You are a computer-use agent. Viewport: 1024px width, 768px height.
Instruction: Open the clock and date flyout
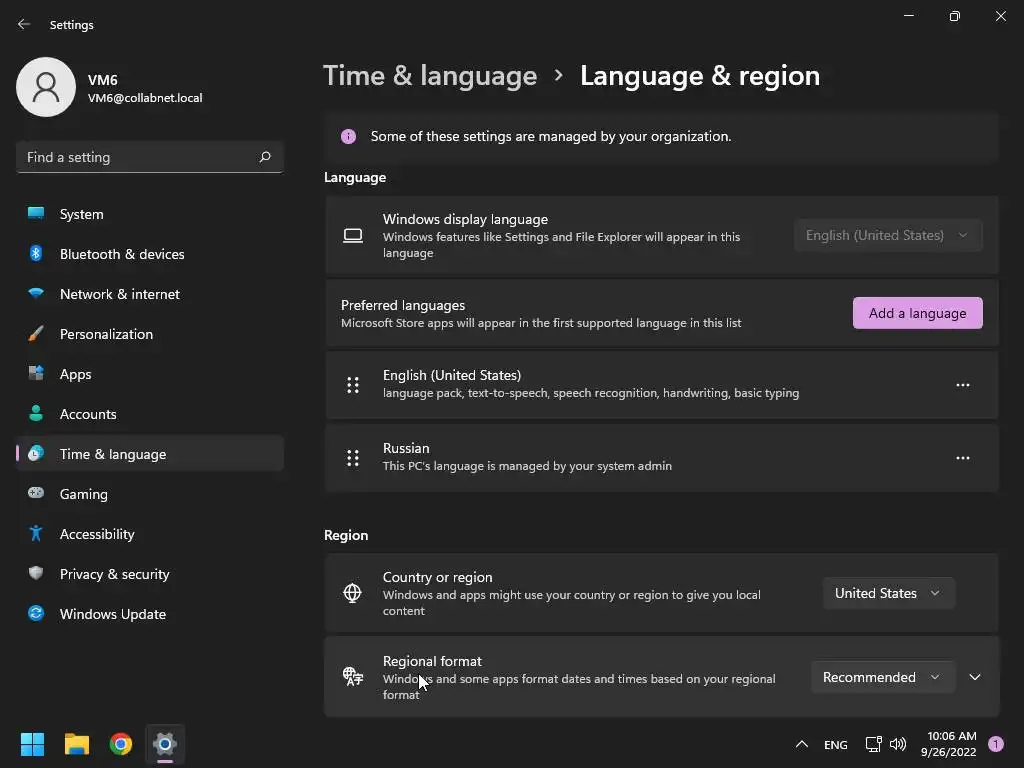click(950, 744)
